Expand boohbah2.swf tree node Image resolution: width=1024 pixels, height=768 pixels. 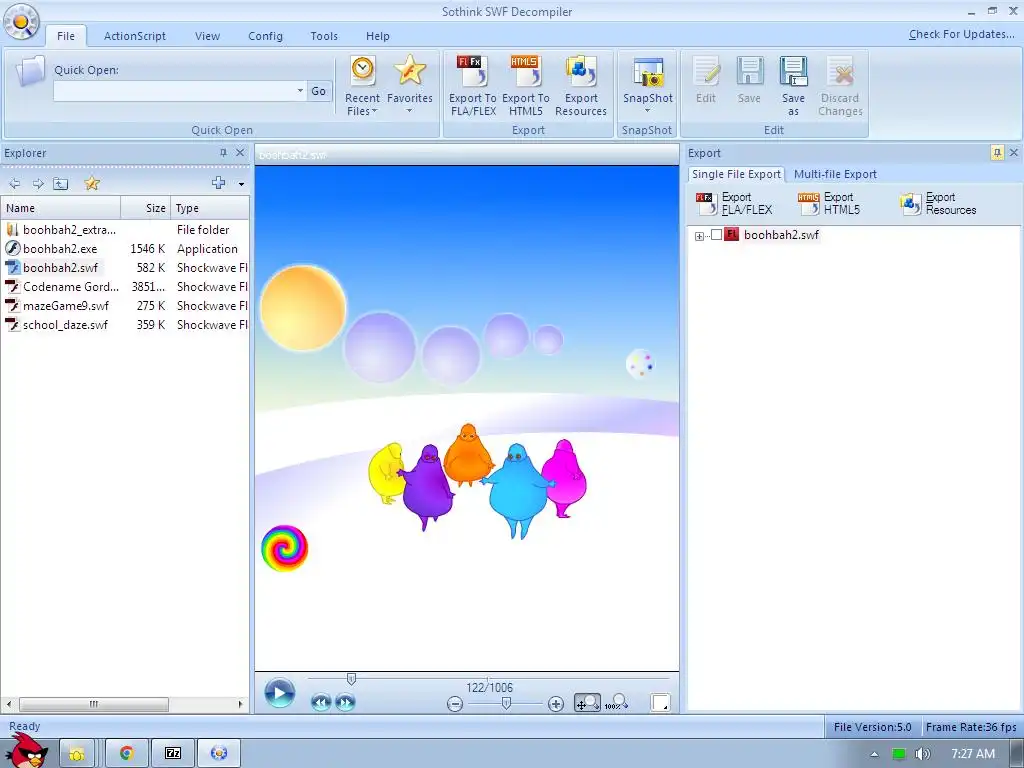(699, 236)
